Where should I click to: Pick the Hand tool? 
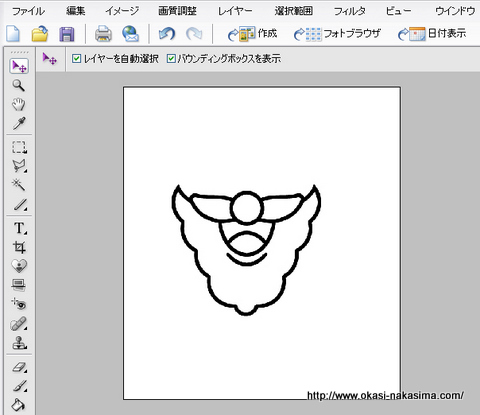[19, 104]
